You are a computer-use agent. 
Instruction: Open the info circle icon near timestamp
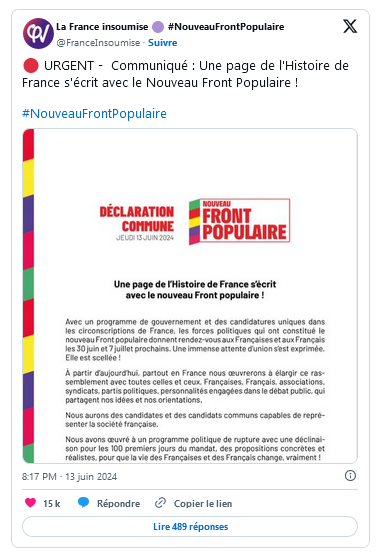(350, 476)
